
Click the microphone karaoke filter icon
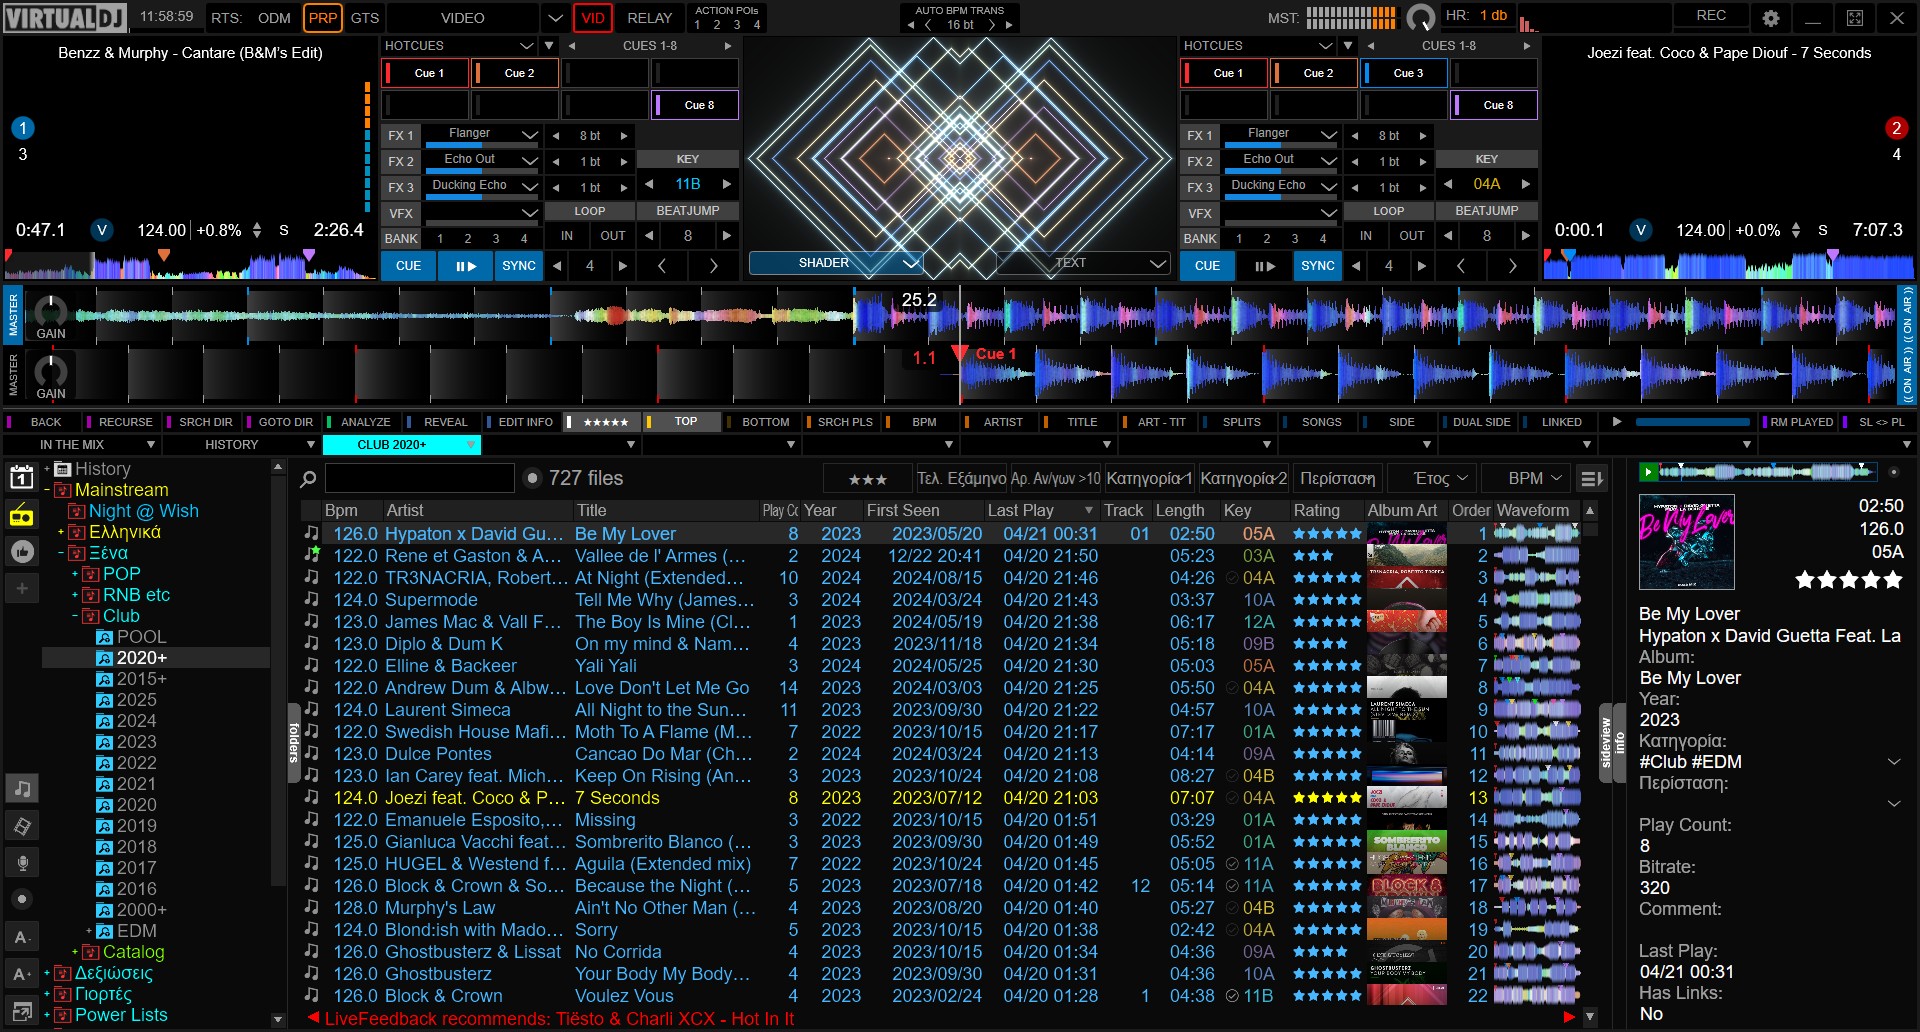tap(21, 862)
